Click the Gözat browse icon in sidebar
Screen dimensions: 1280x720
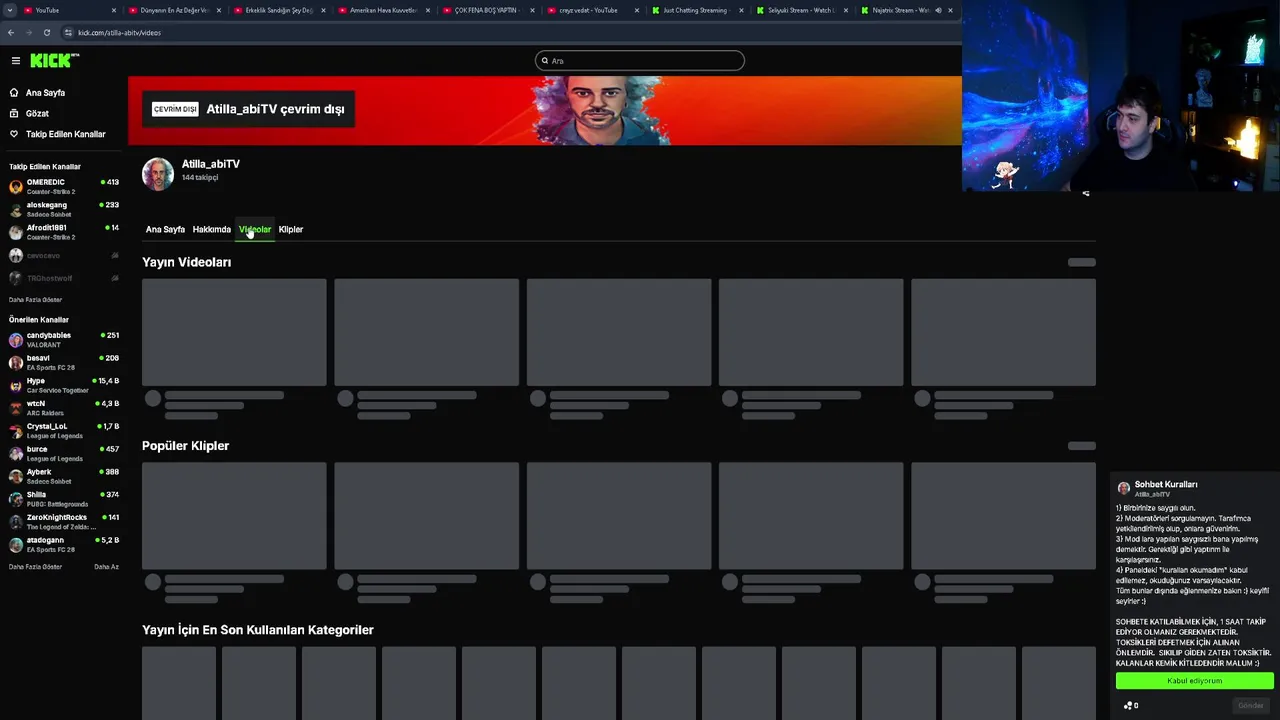[x=14, y=114]
